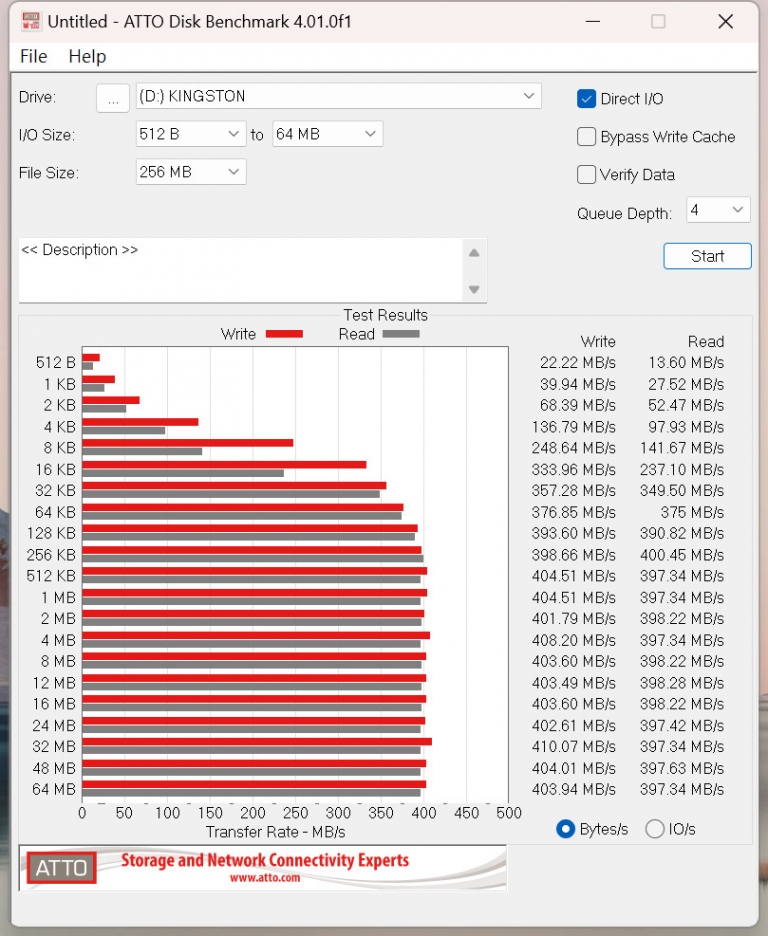Select the Bytes/s radio button
768x936 pixels.
pos(565,829)
